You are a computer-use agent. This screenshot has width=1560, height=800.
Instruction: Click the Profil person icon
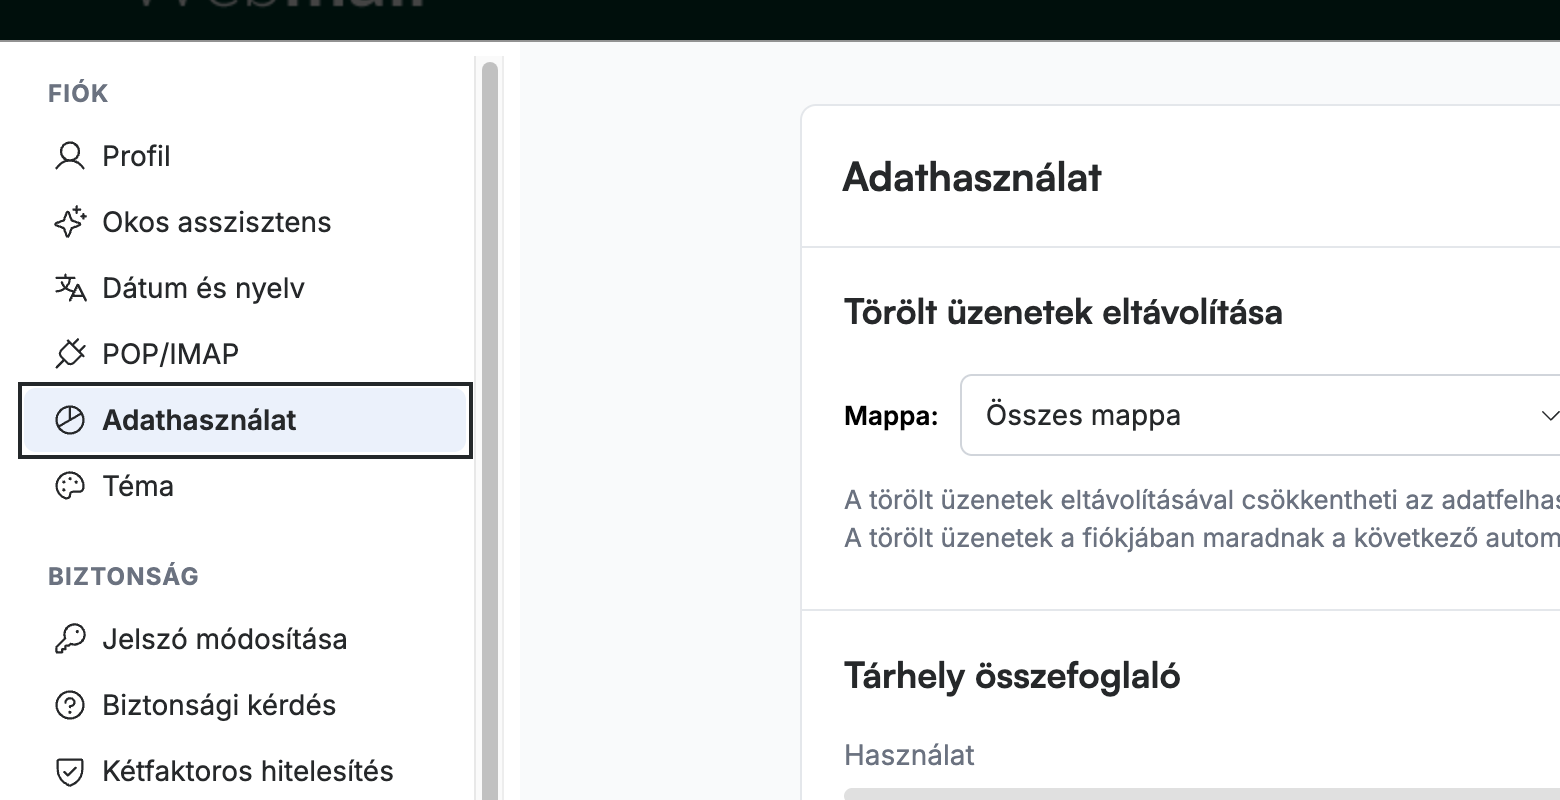click(69, 156)
